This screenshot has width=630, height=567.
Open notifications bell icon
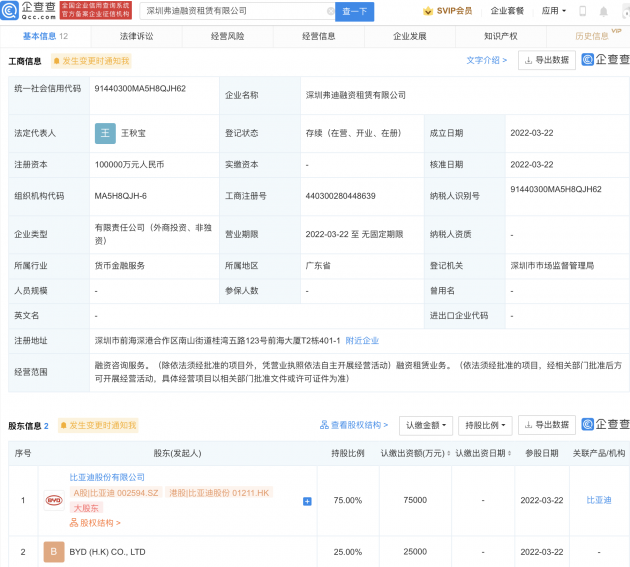[x=603, y=12]
